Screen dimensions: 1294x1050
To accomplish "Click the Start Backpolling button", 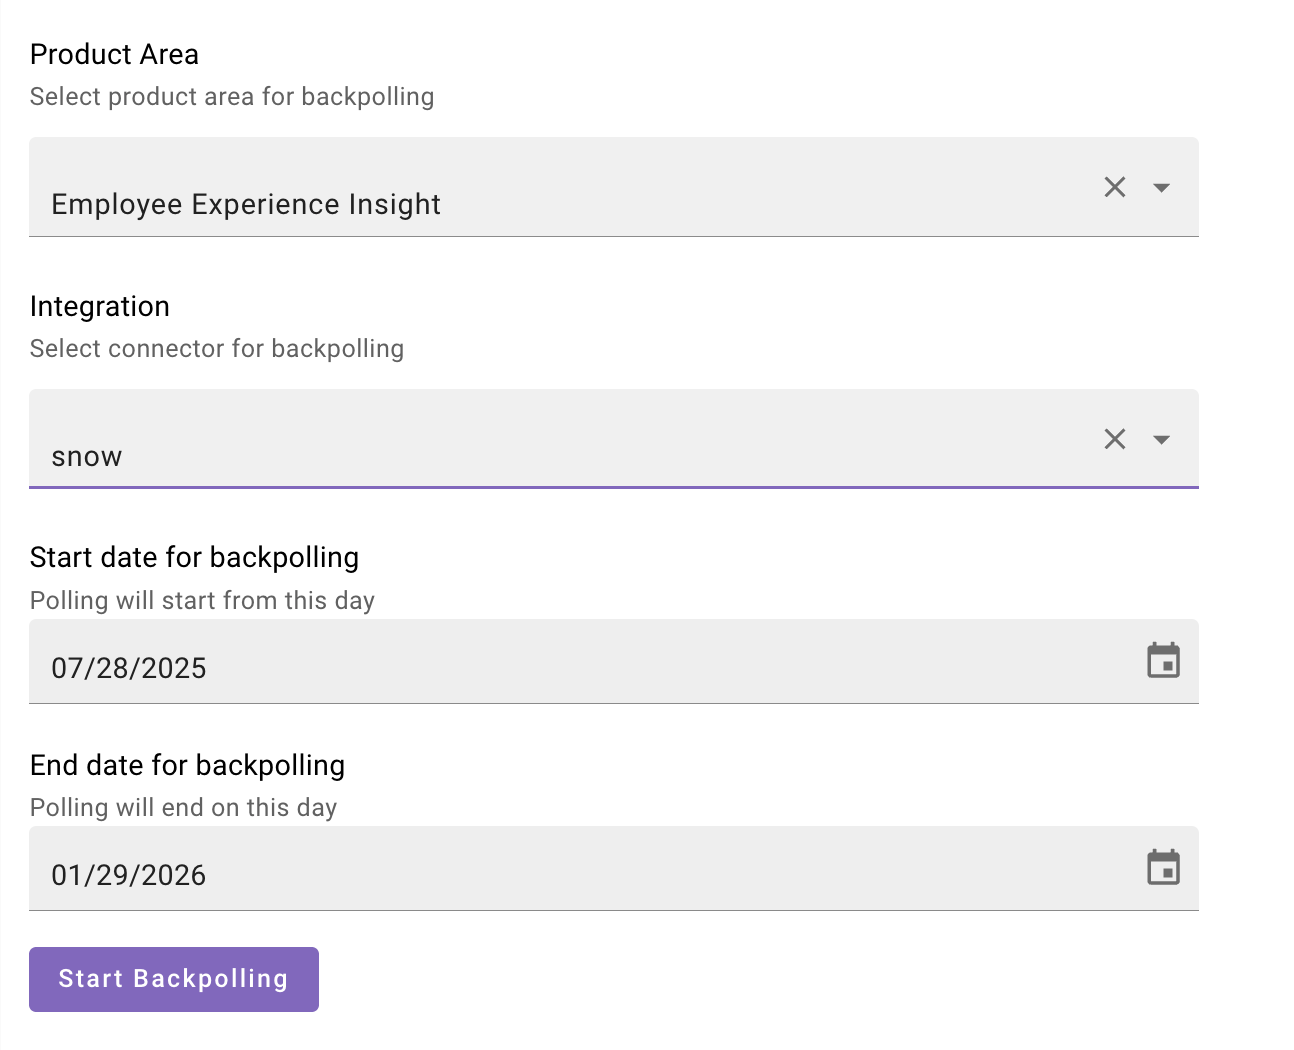I will click(x=174, y=979).
